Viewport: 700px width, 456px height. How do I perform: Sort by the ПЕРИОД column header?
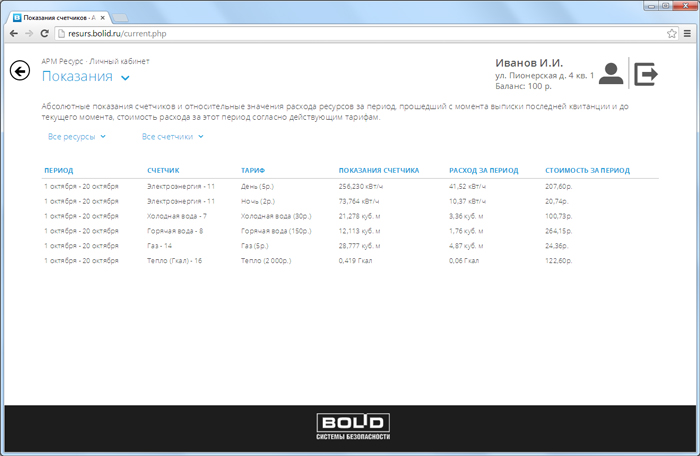(x=58, y=171)
